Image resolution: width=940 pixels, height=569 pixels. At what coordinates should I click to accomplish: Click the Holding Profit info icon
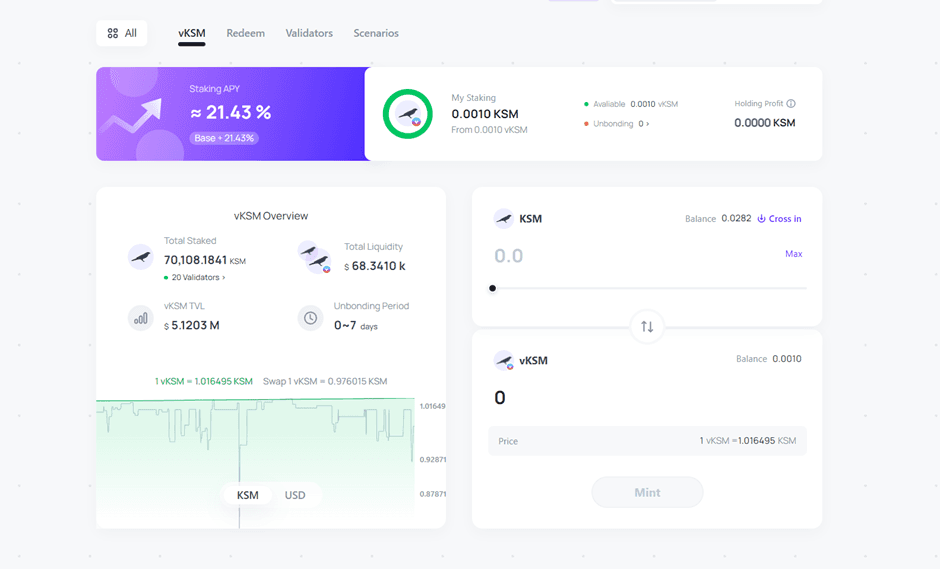(791, 104)
